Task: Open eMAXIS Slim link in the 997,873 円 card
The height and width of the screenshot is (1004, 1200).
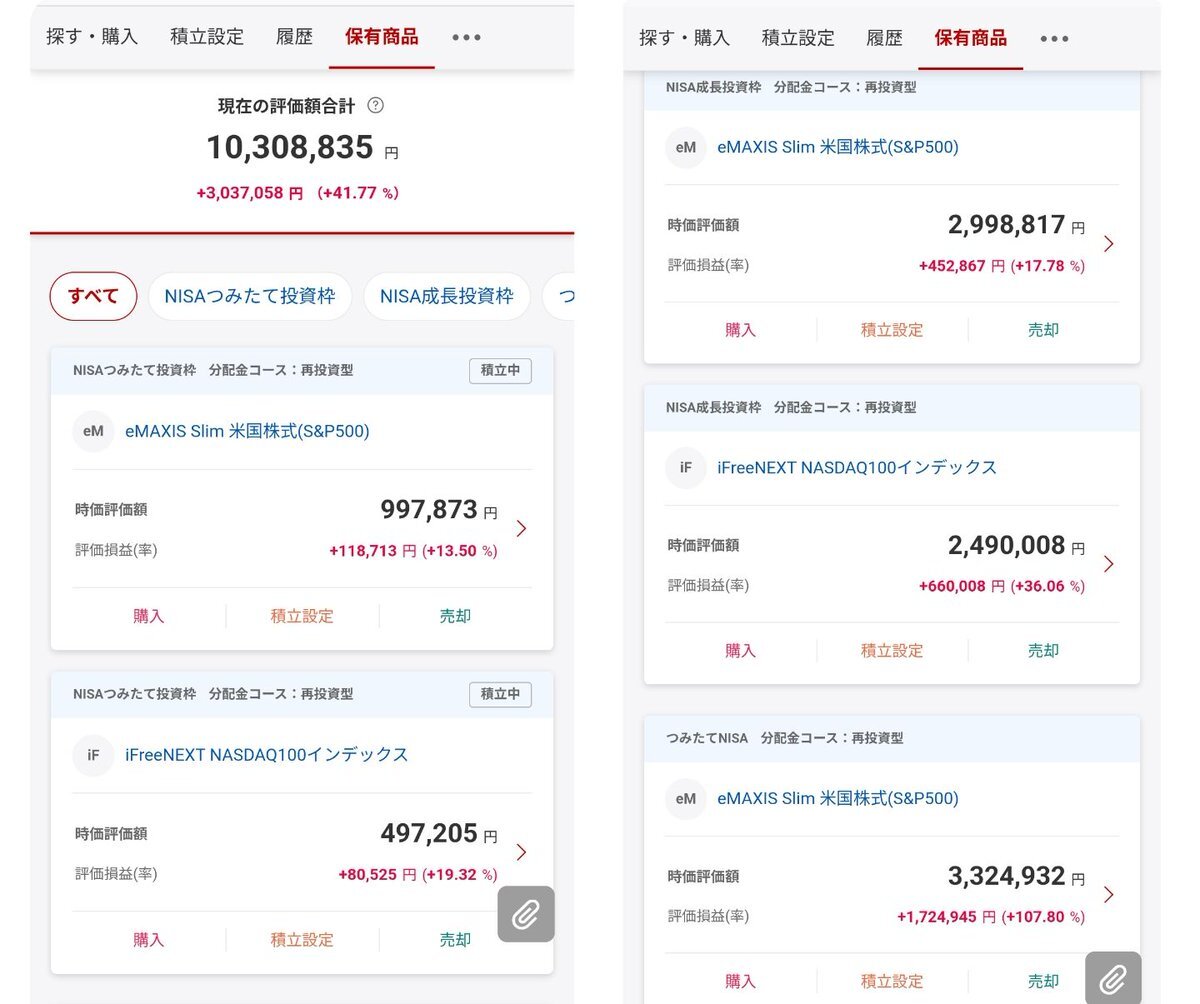Action: pyautogui.click(x=247, y=431)
